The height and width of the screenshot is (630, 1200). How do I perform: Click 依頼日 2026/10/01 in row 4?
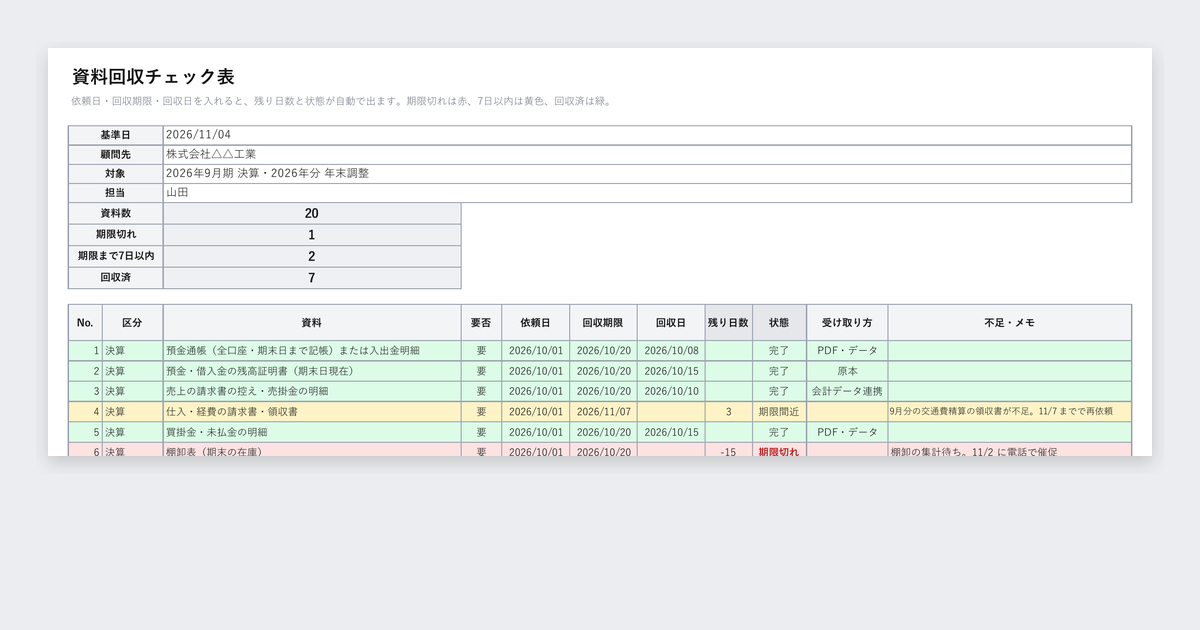pos(536,412)
